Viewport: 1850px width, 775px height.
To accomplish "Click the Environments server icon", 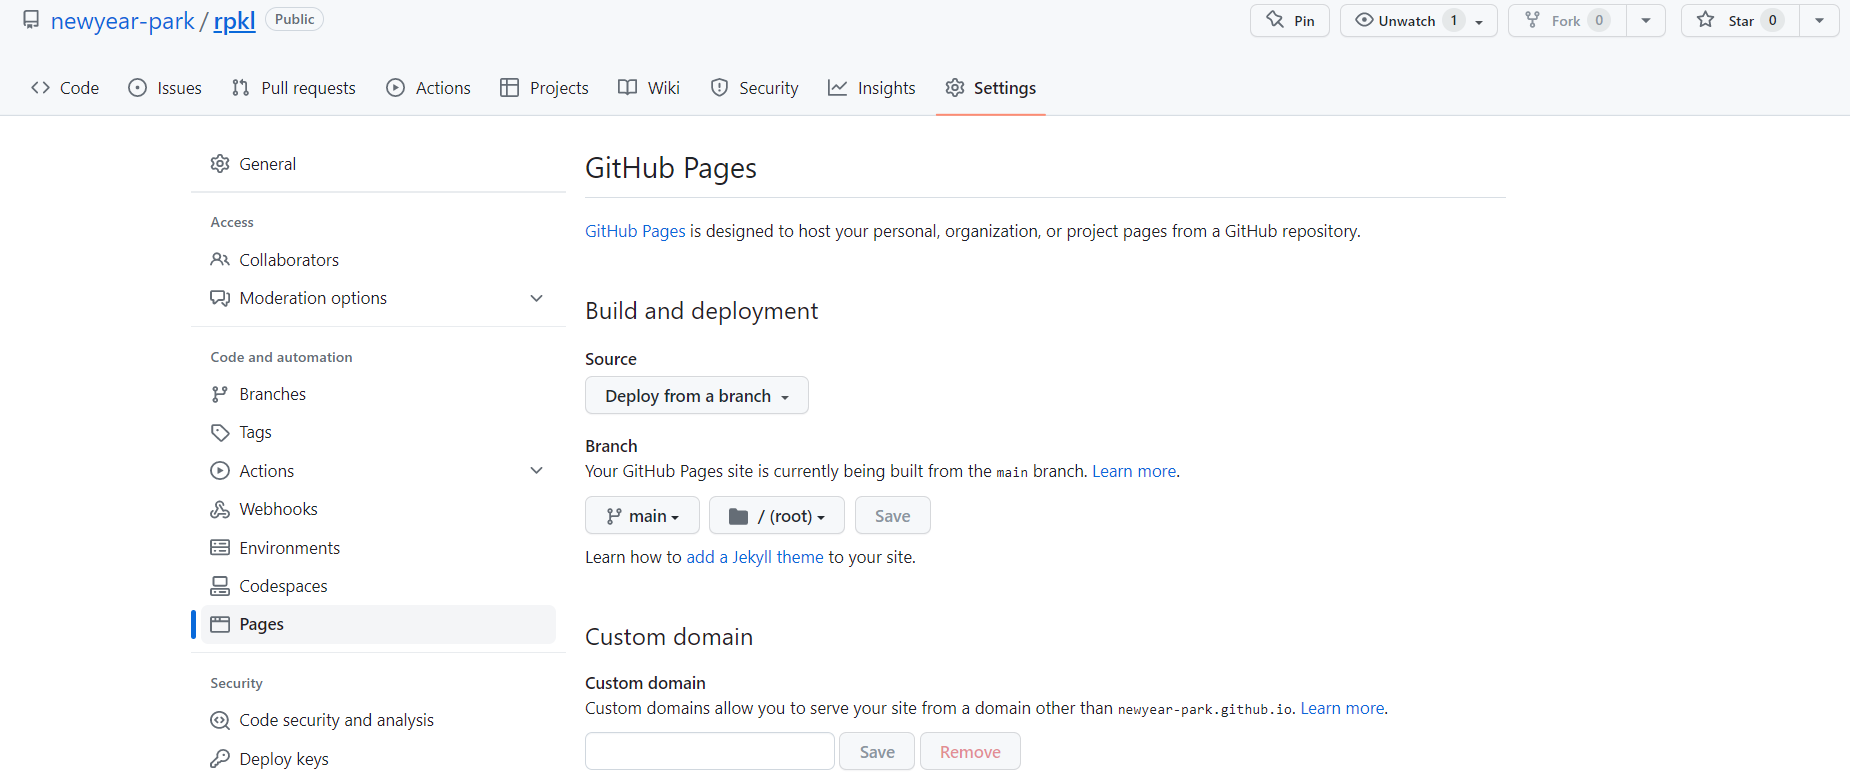I will 220,548.
